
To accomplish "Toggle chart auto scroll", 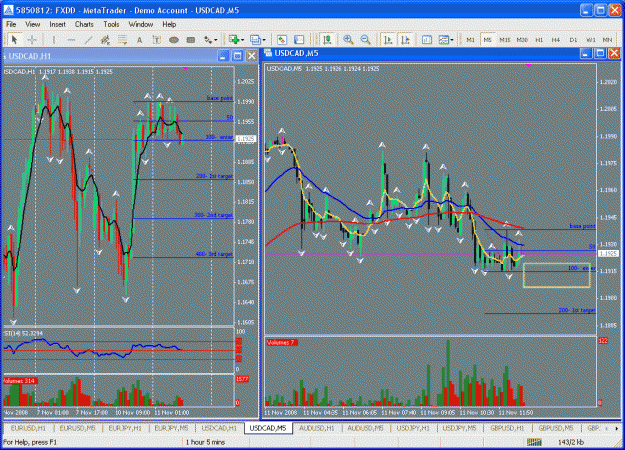I will [x=388, y=40].
